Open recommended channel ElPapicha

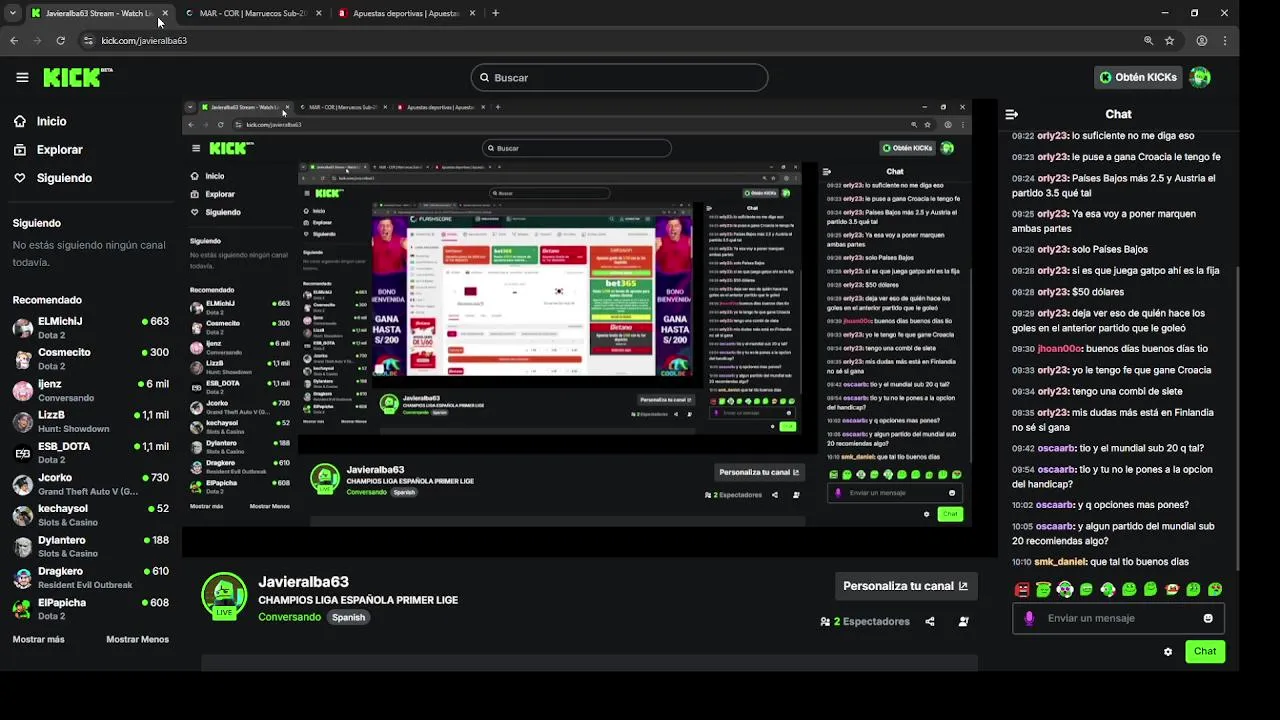[91, 608]
